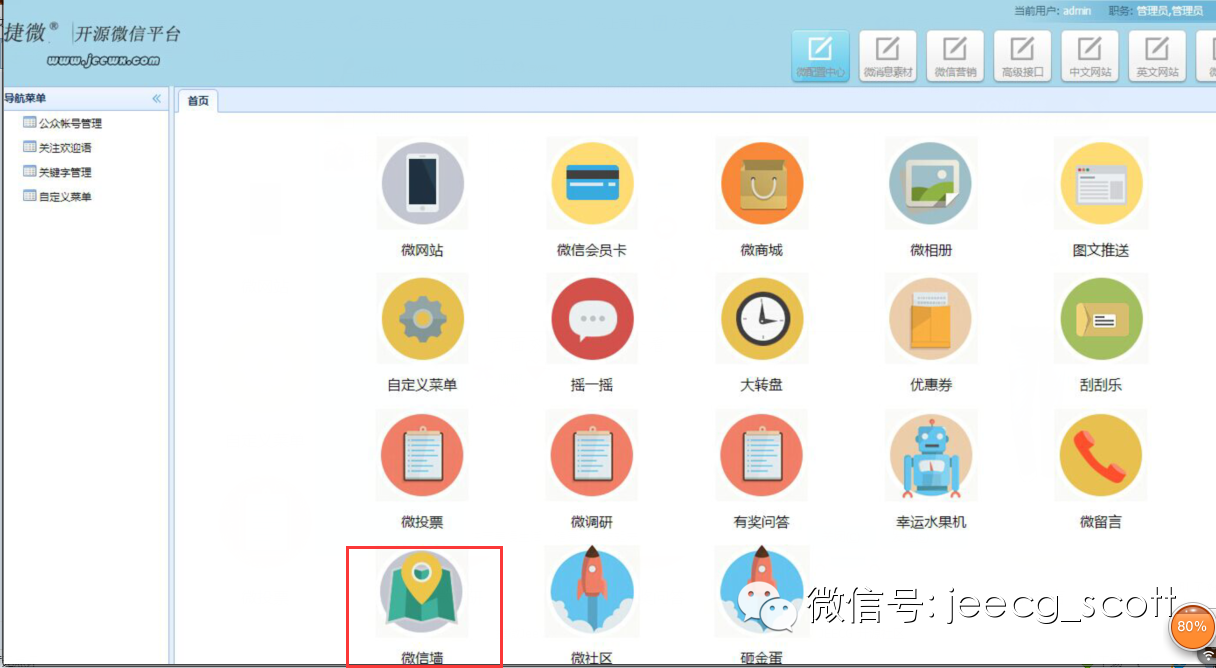Click the 图文推送 label text
1216x668 pixels.
click(x=1101, y=250)
